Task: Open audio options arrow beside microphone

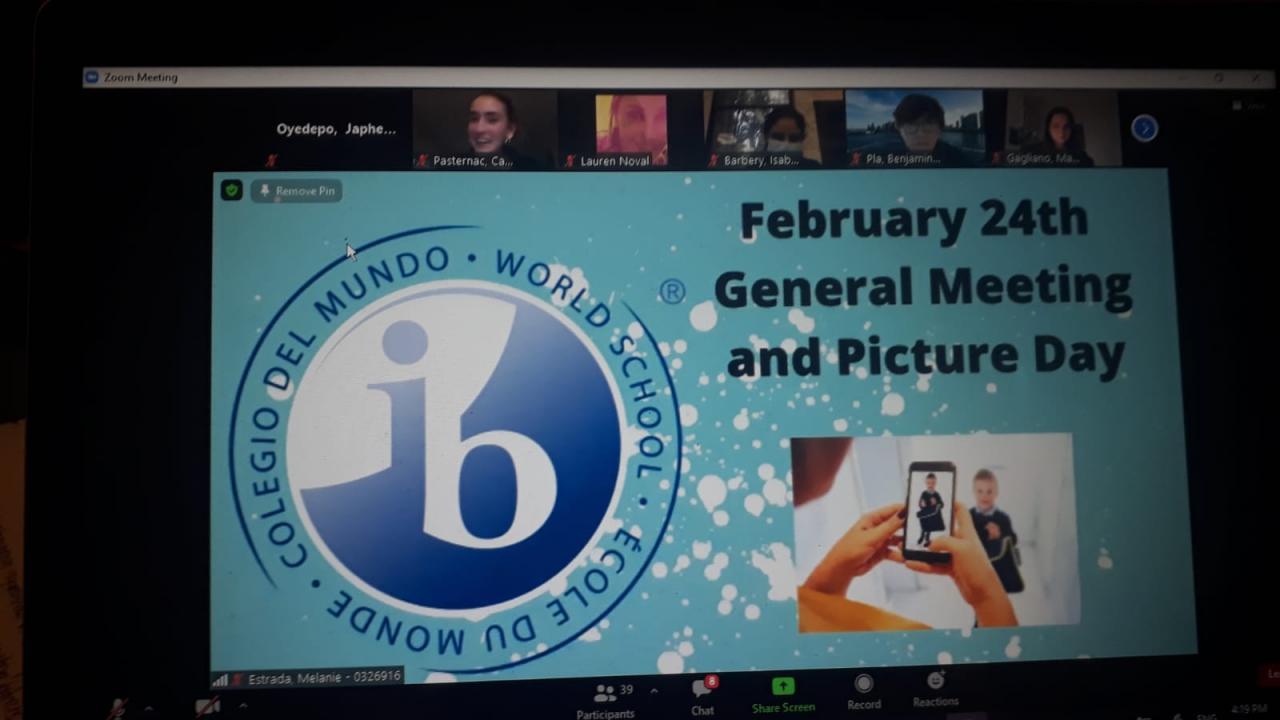Action: click(149, 708)
